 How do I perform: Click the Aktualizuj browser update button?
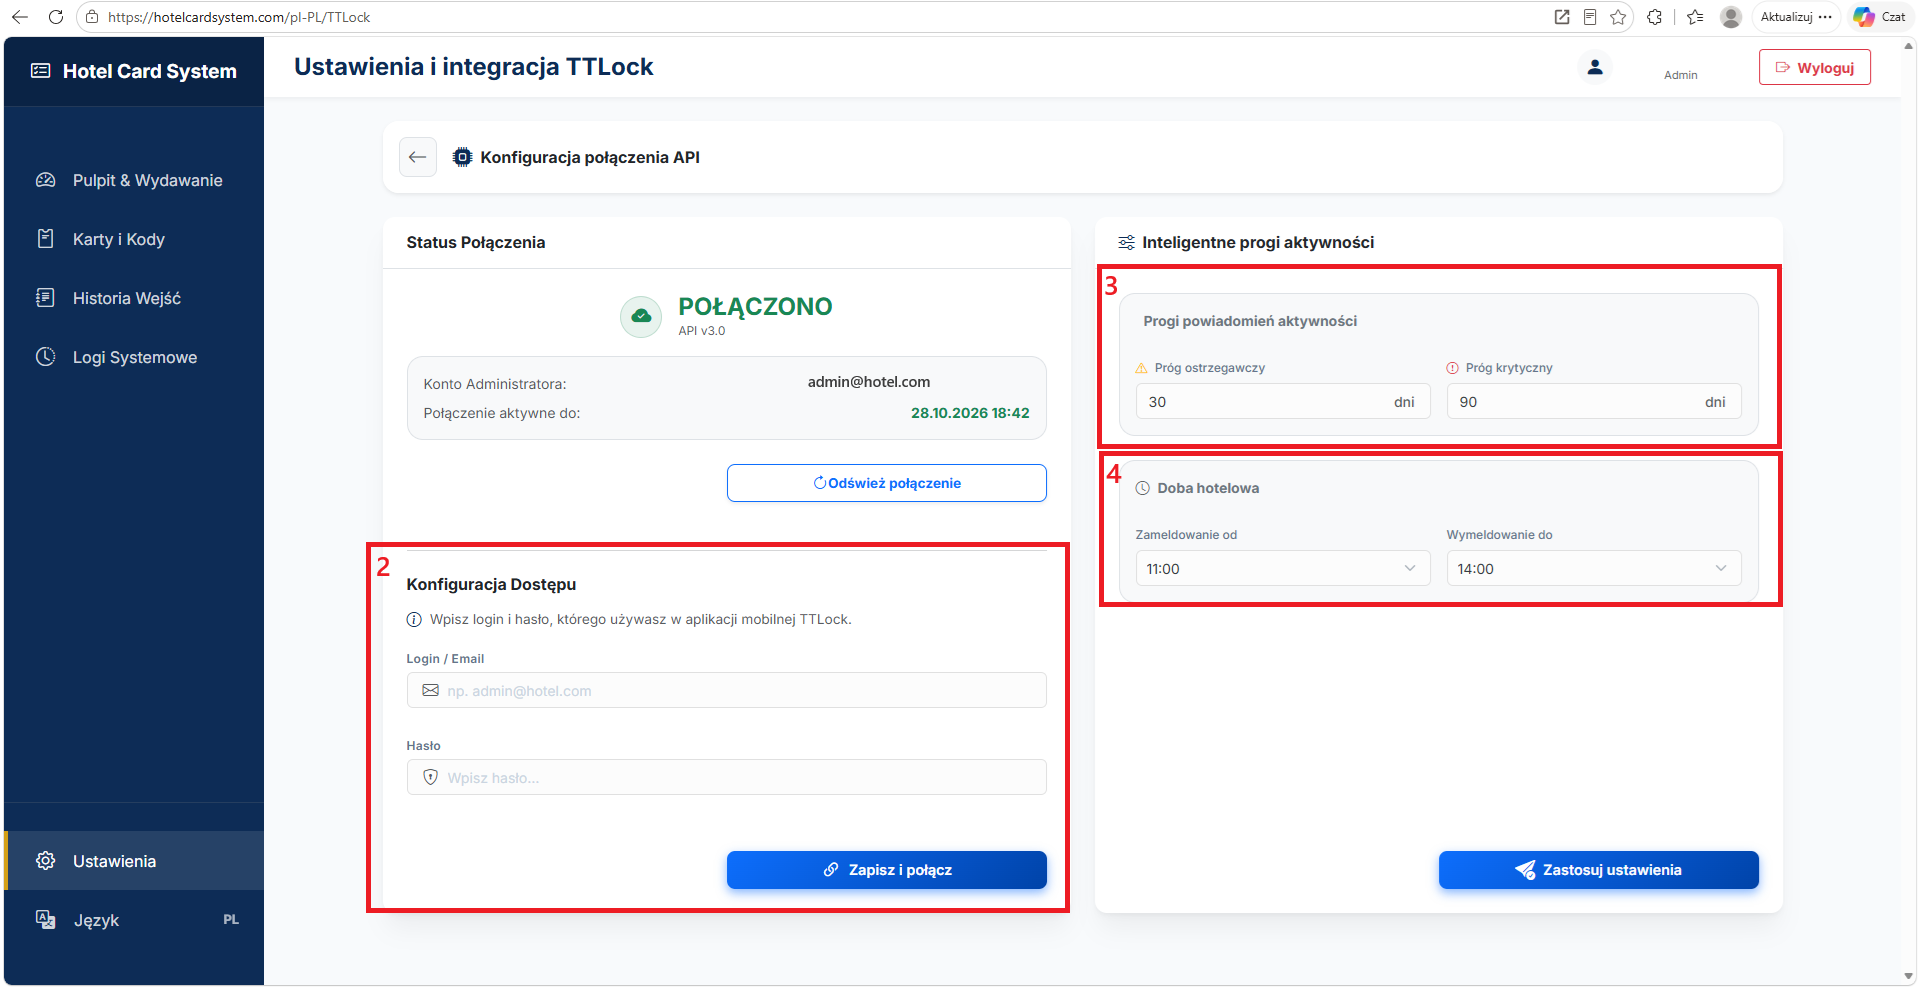click(1796, 17)
